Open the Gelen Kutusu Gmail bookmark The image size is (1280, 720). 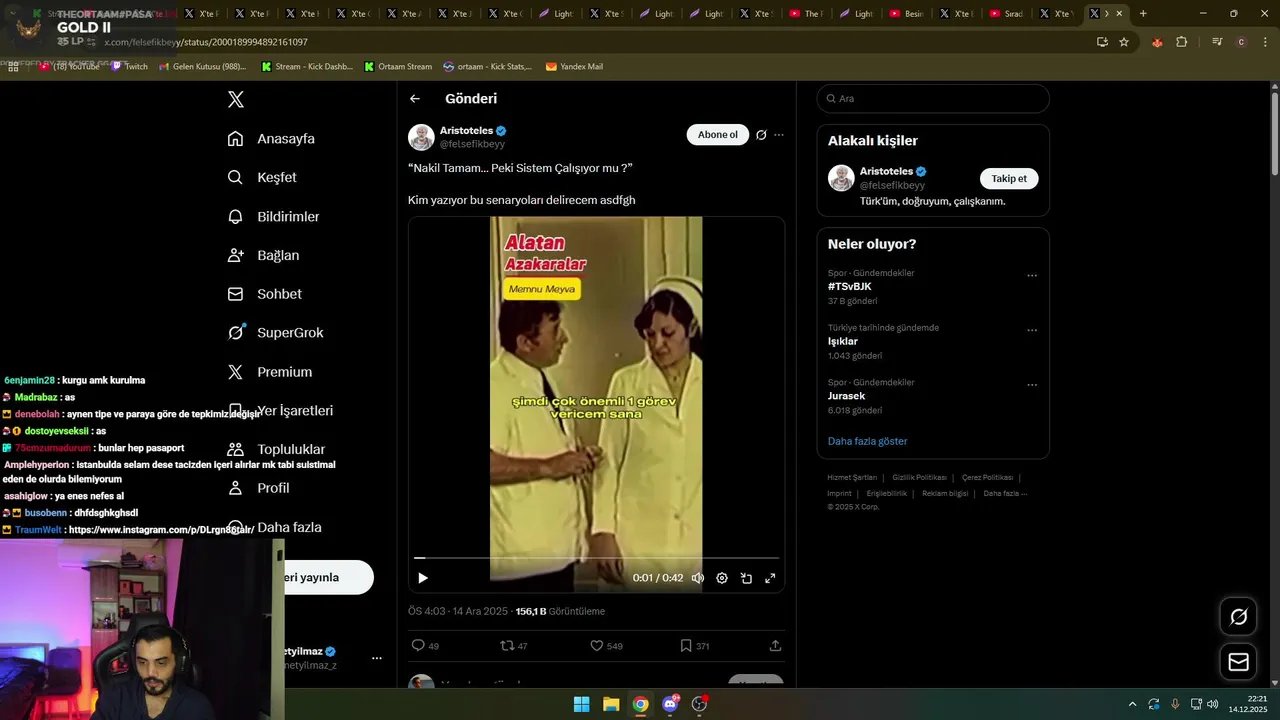click(x=203, y=67)
